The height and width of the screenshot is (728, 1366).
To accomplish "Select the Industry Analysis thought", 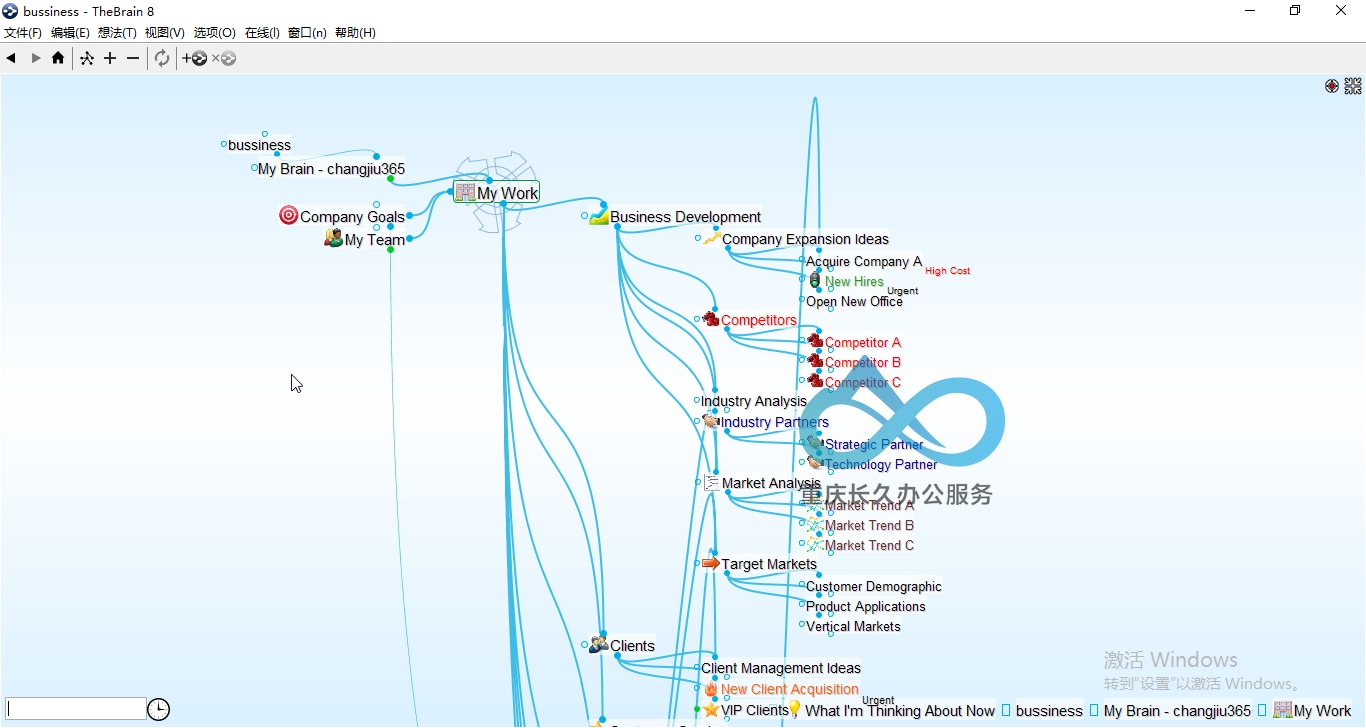I will [x=753, y=401].
